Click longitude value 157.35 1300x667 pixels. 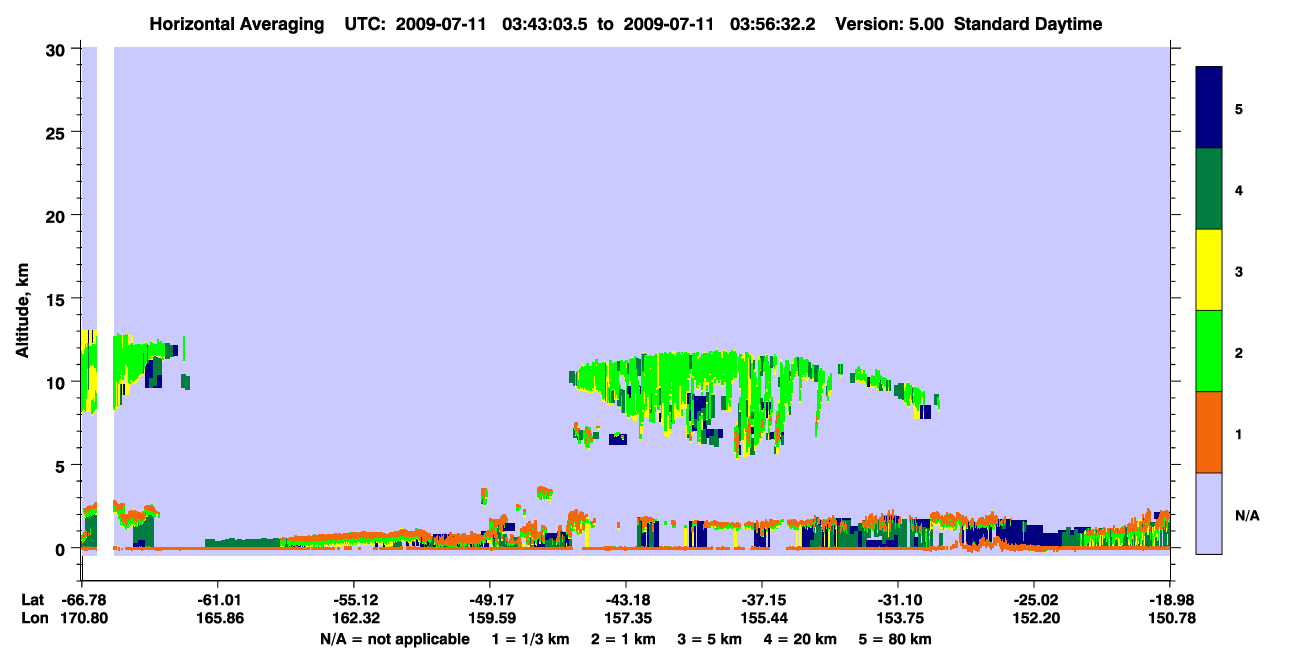[x=626, y=618]
